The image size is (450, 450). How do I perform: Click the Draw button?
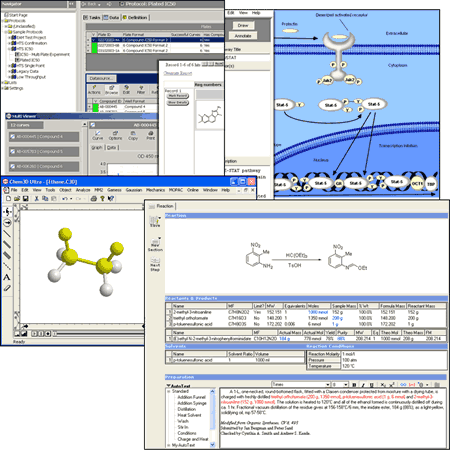click(x=243, y=25)
